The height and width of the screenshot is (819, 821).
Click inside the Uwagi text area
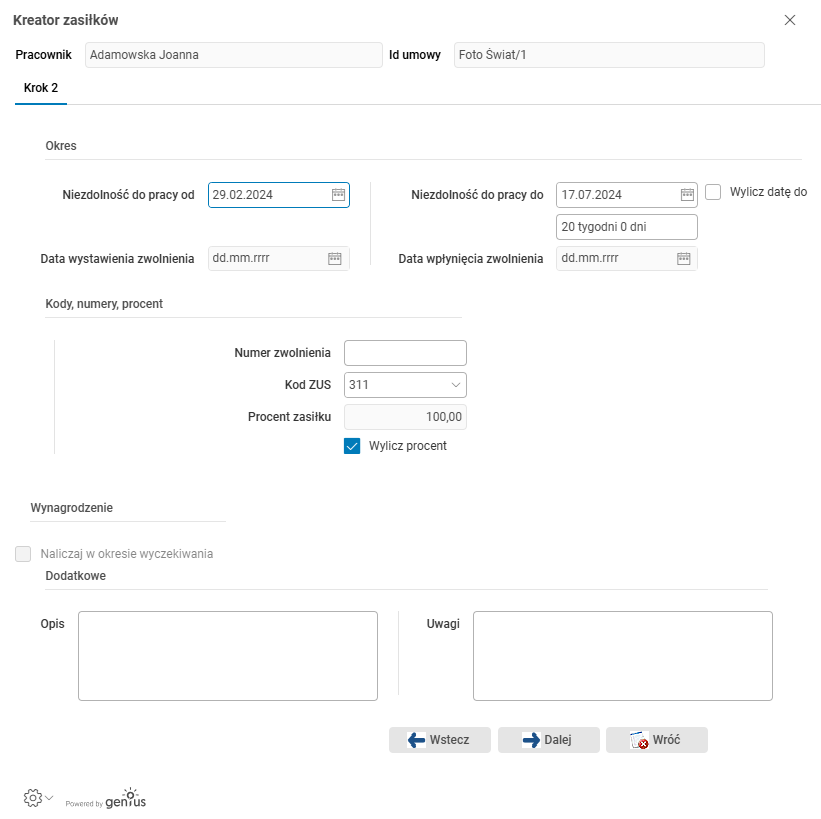coord(622,656)
